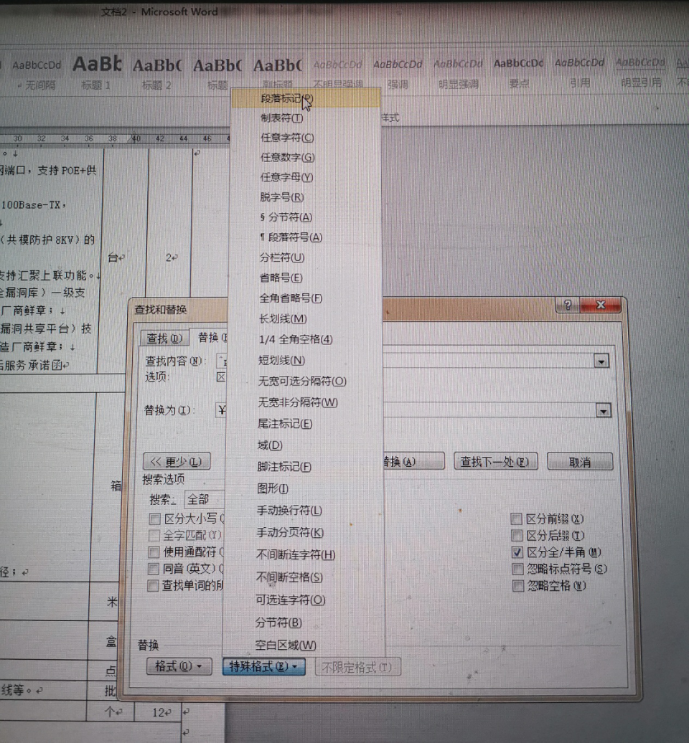Click the help question mark button in dialog
This screenshot has height=744, width=689.
coord(567,305)
